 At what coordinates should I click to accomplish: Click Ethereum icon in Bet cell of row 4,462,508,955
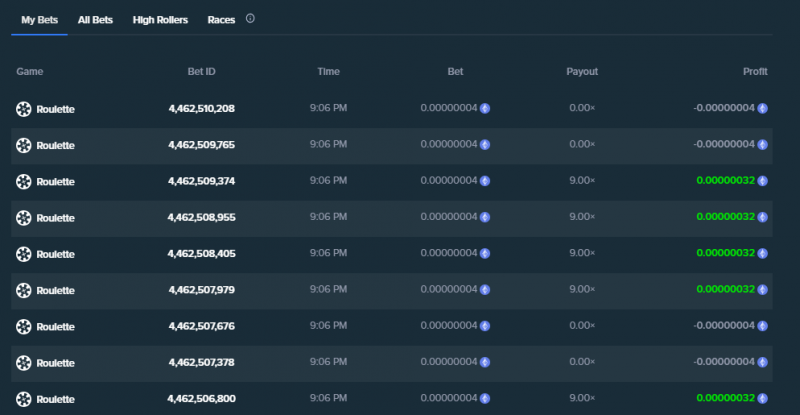(x=485, y=217)
